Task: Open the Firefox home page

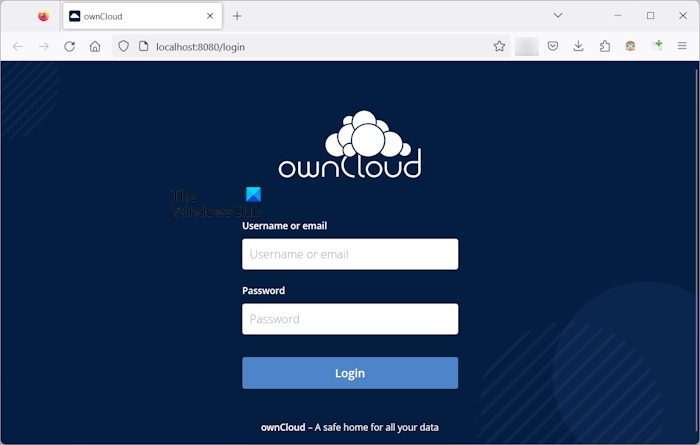Action: (x=95, y=46)
